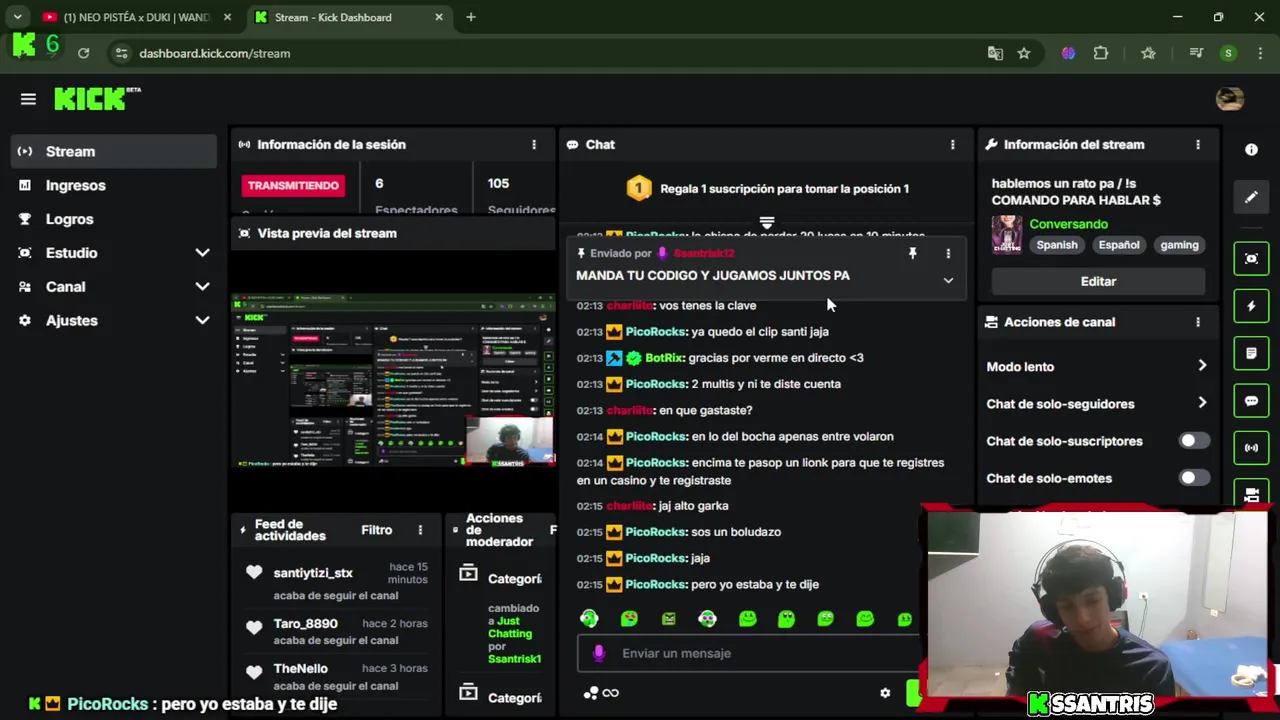
Task: Open the tab search dropdown arrow
Action: pyautogui.click(x=17, y=17)
